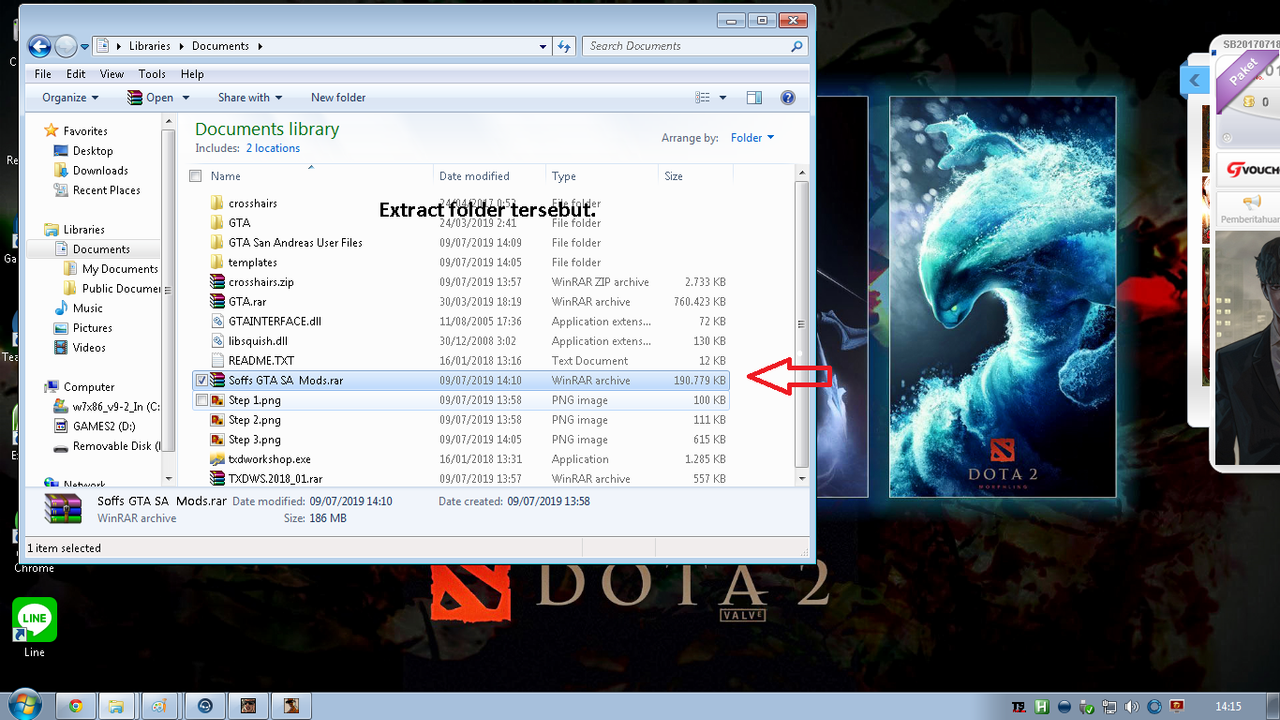The image size is (1280, 720).
Task: Open the Tools menu
Action: tap(152, 74)
